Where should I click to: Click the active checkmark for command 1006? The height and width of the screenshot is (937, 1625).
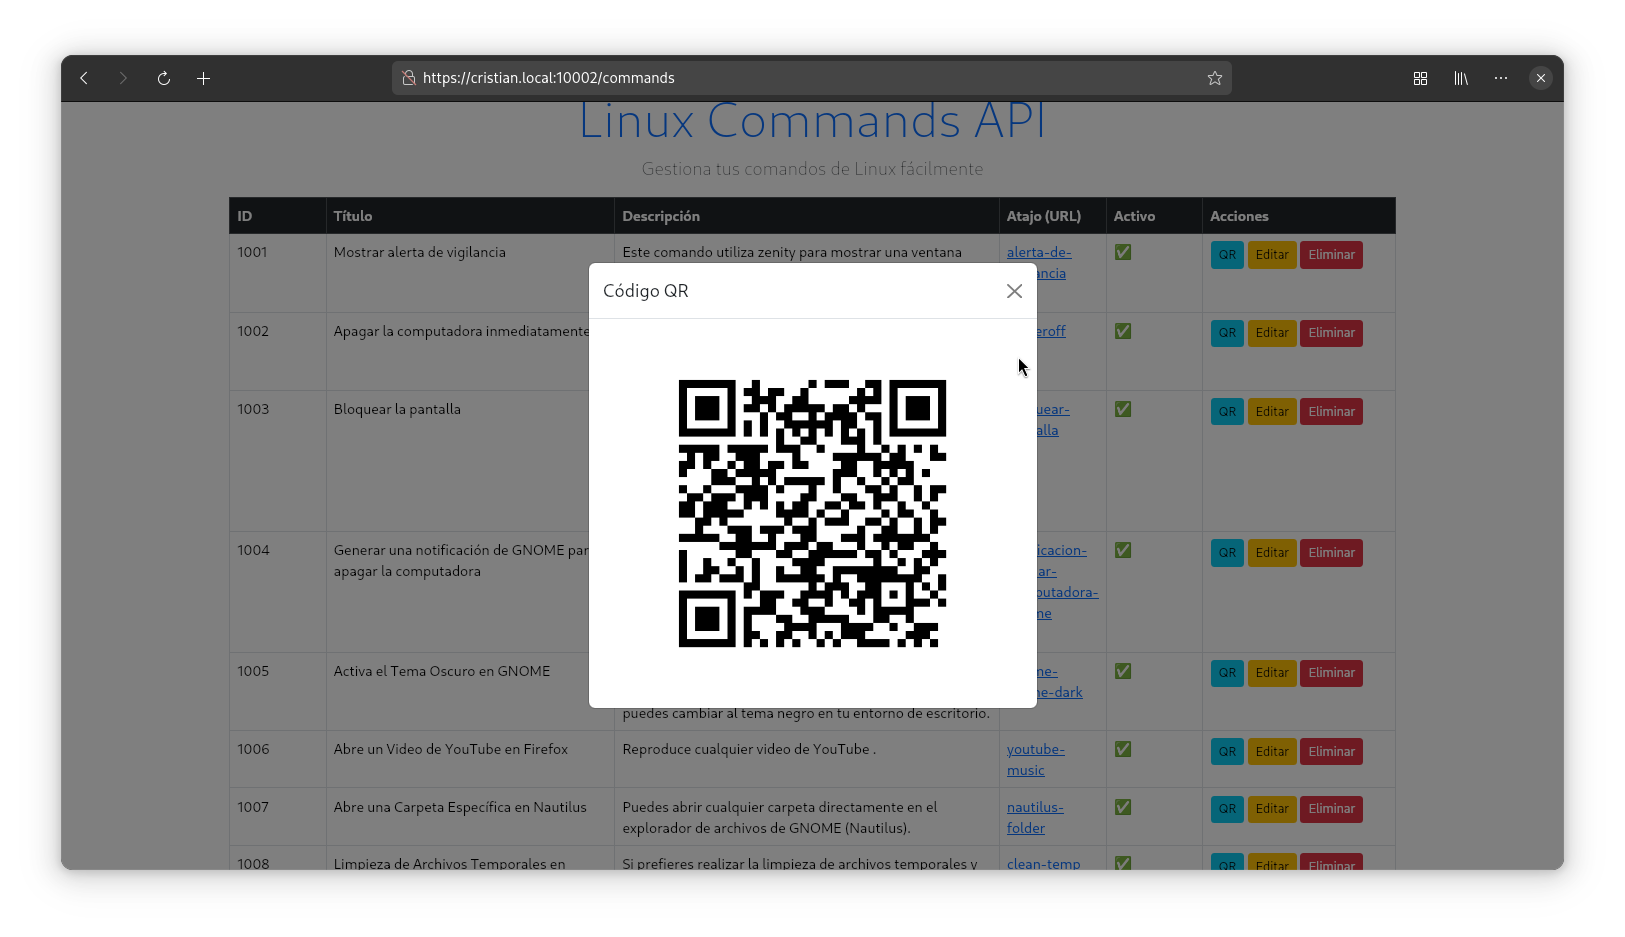(x=1123, y=749)
